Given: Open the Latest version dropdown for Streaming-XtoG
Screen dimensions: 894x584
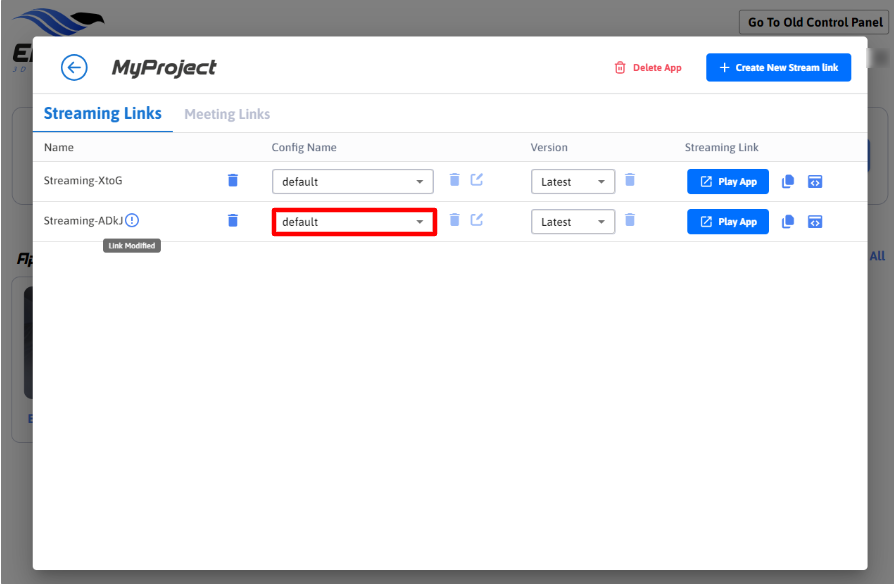Looking at the screenshot, I should pyautogui.click(x=572, y=182).
